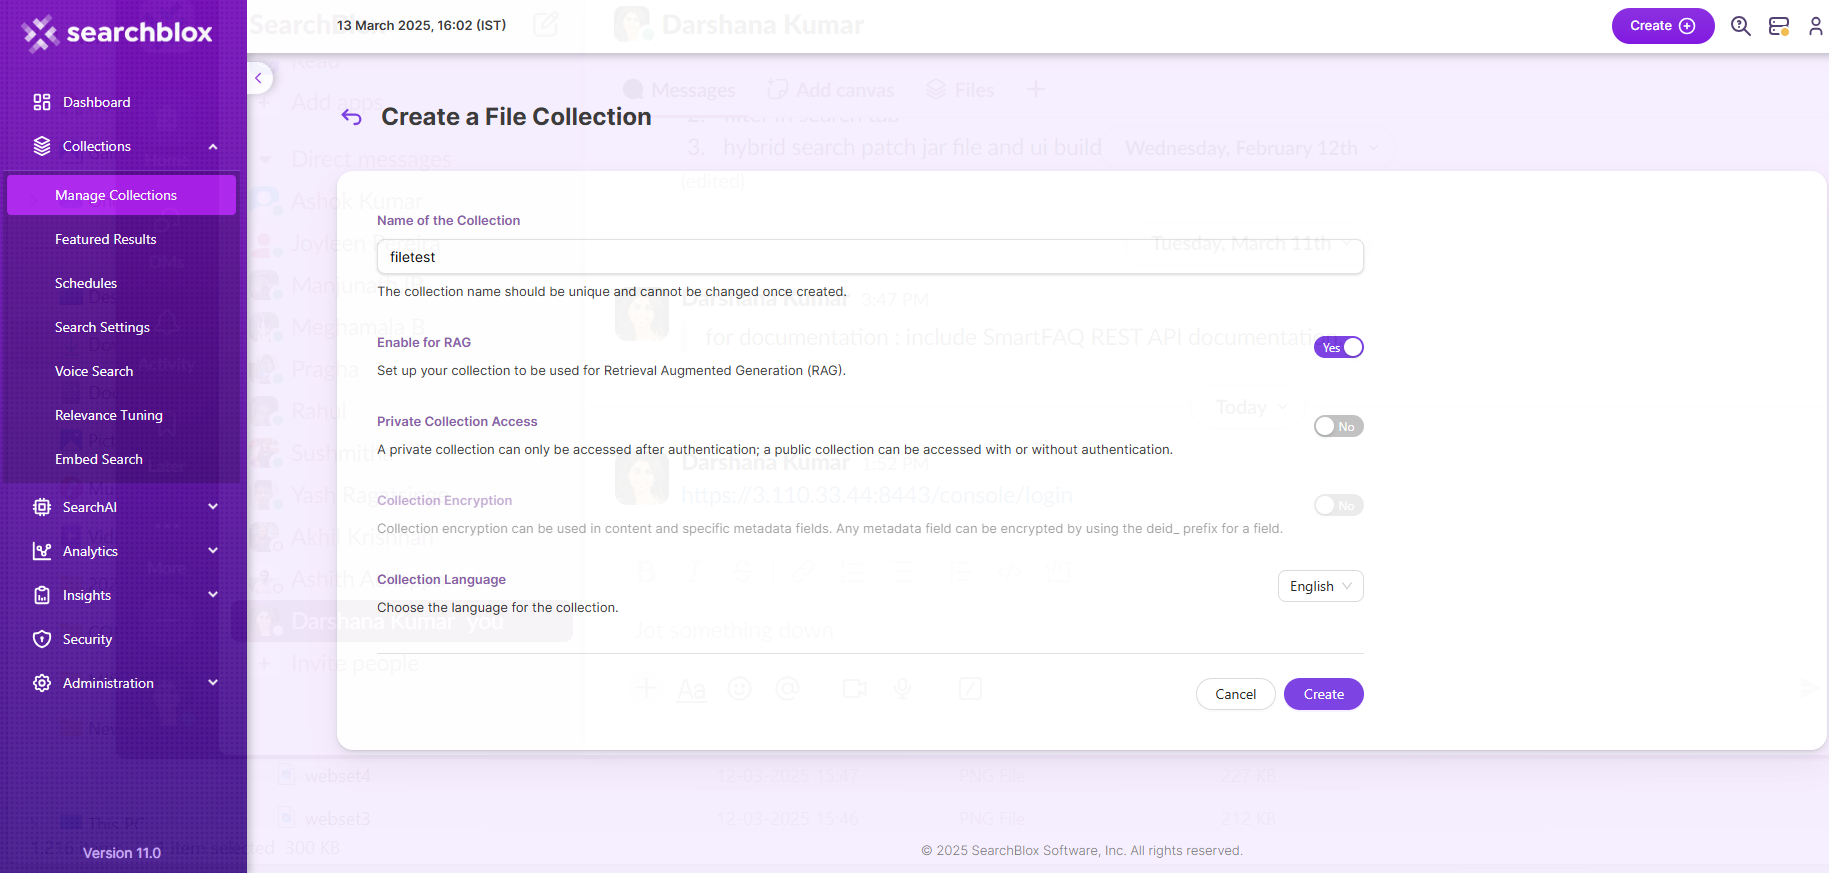Click the SearchBlox copyright footer text

click(1082, 851)
